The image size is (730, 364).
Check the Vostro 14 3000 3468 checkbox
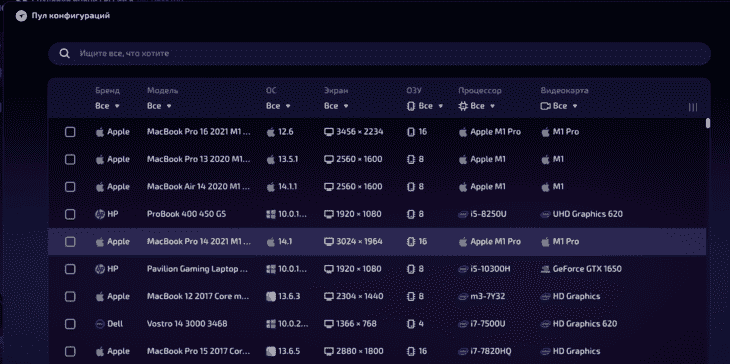pos(70,324)
